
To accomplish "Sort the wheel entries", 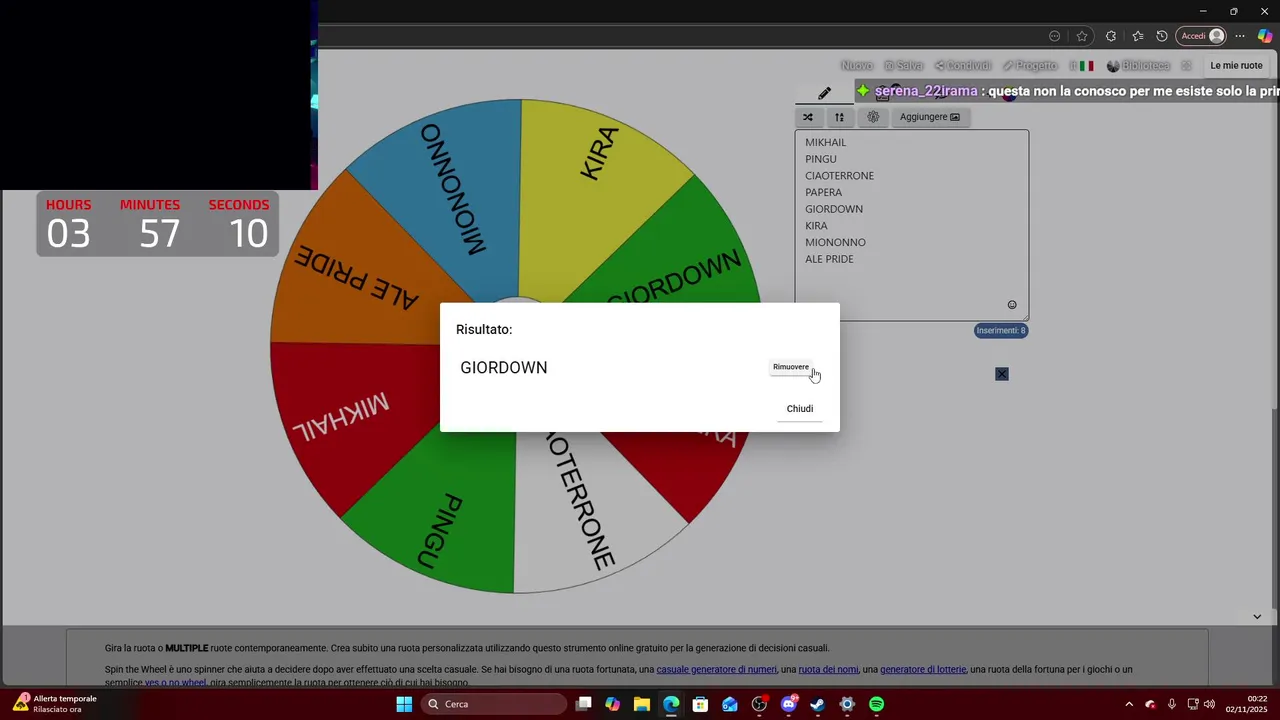I will [840, 117].
